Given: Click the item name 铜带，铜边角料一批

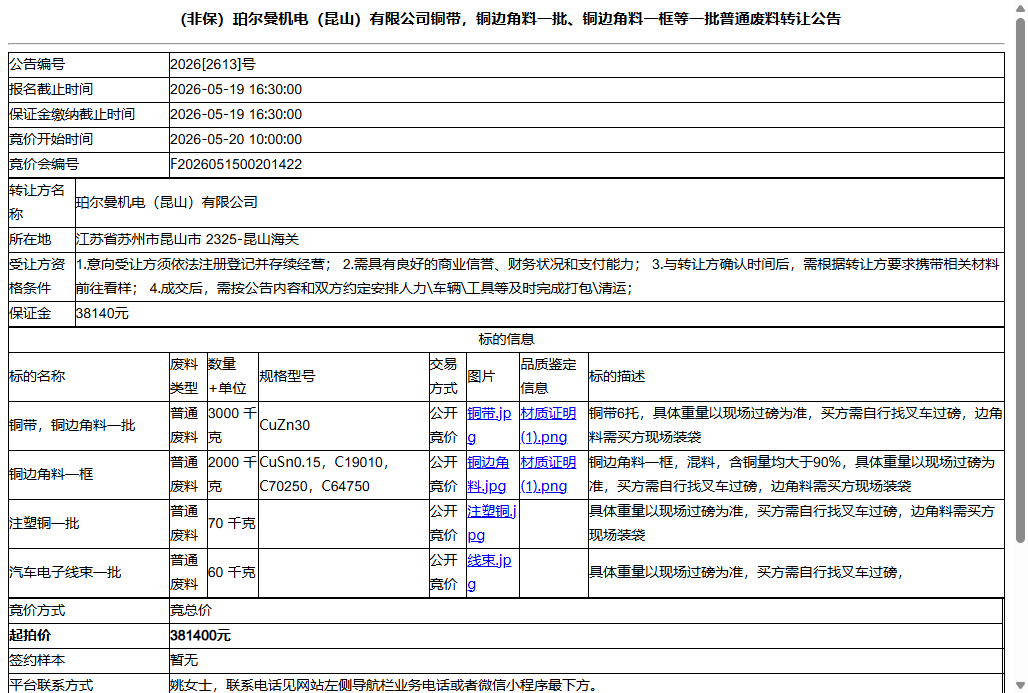Looking at the screenshot, I should tap(72, 425).
